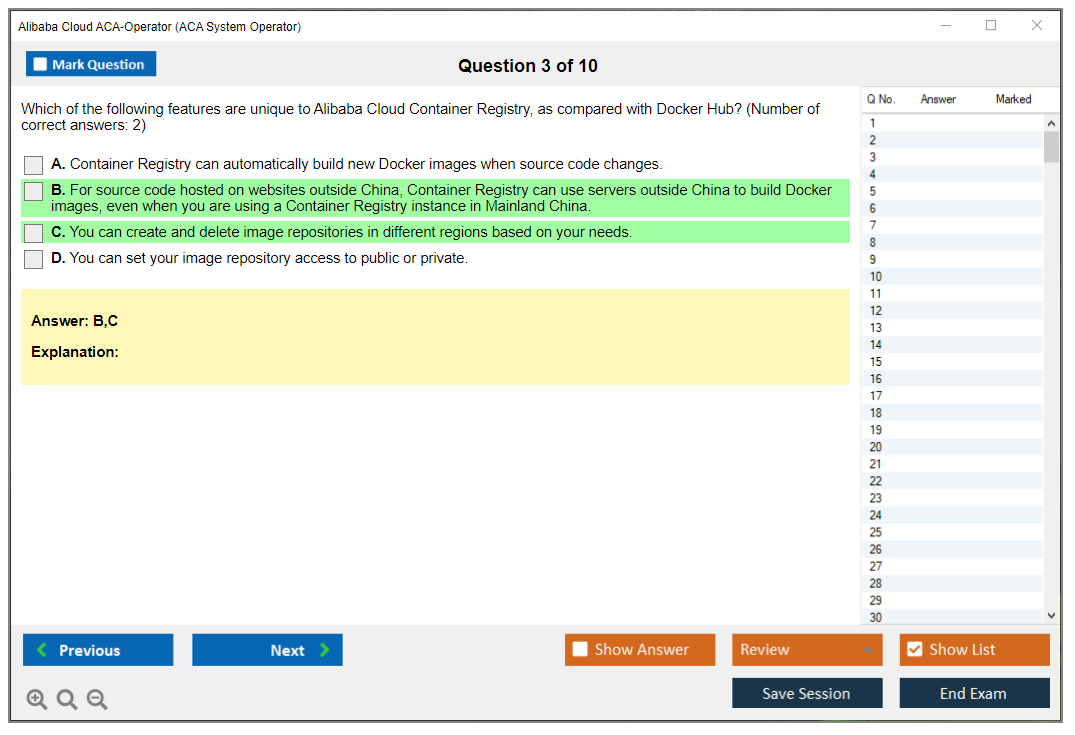Click the zoom in magnifier icon

[x=37, y=700]
